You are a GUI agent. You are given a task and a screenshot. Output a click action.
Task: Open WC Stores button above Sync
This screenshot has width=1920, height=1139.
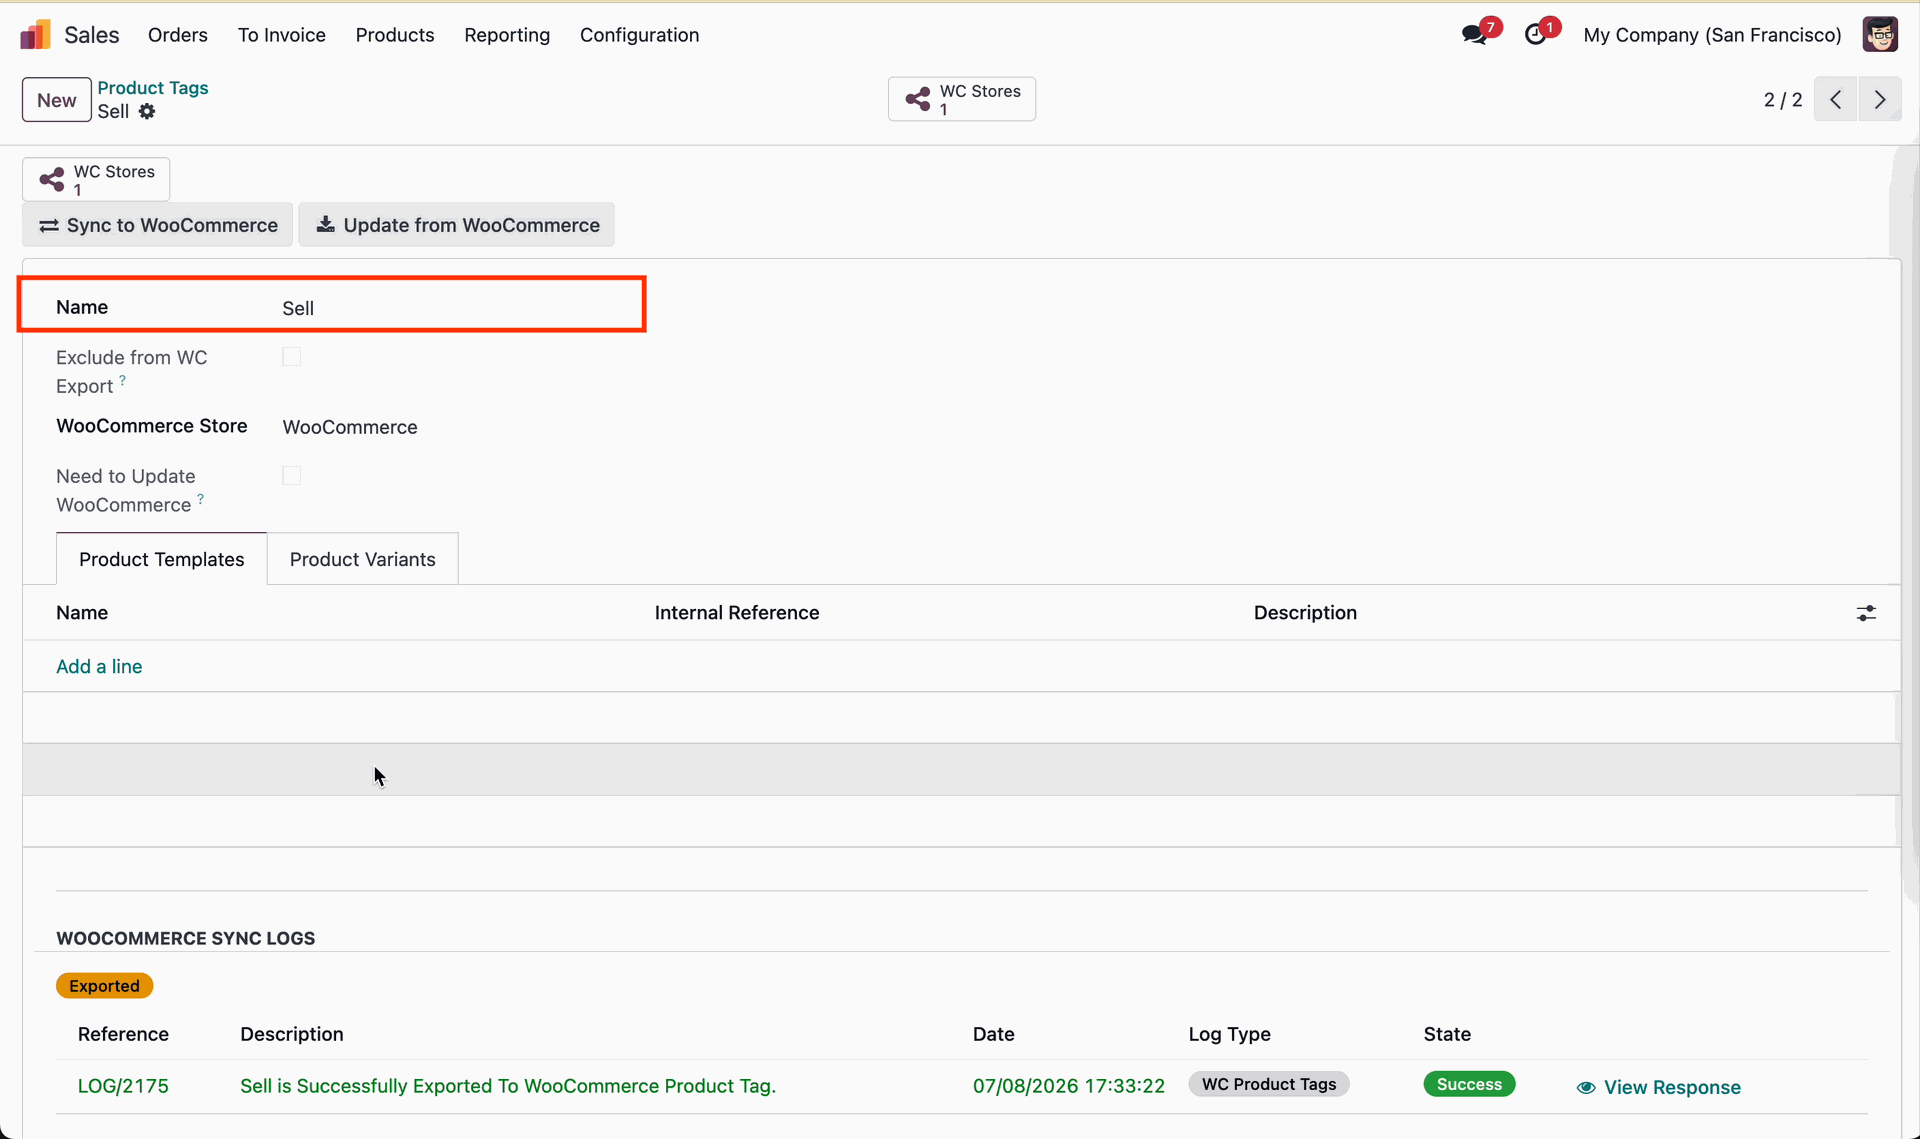[x=96, y=179]
